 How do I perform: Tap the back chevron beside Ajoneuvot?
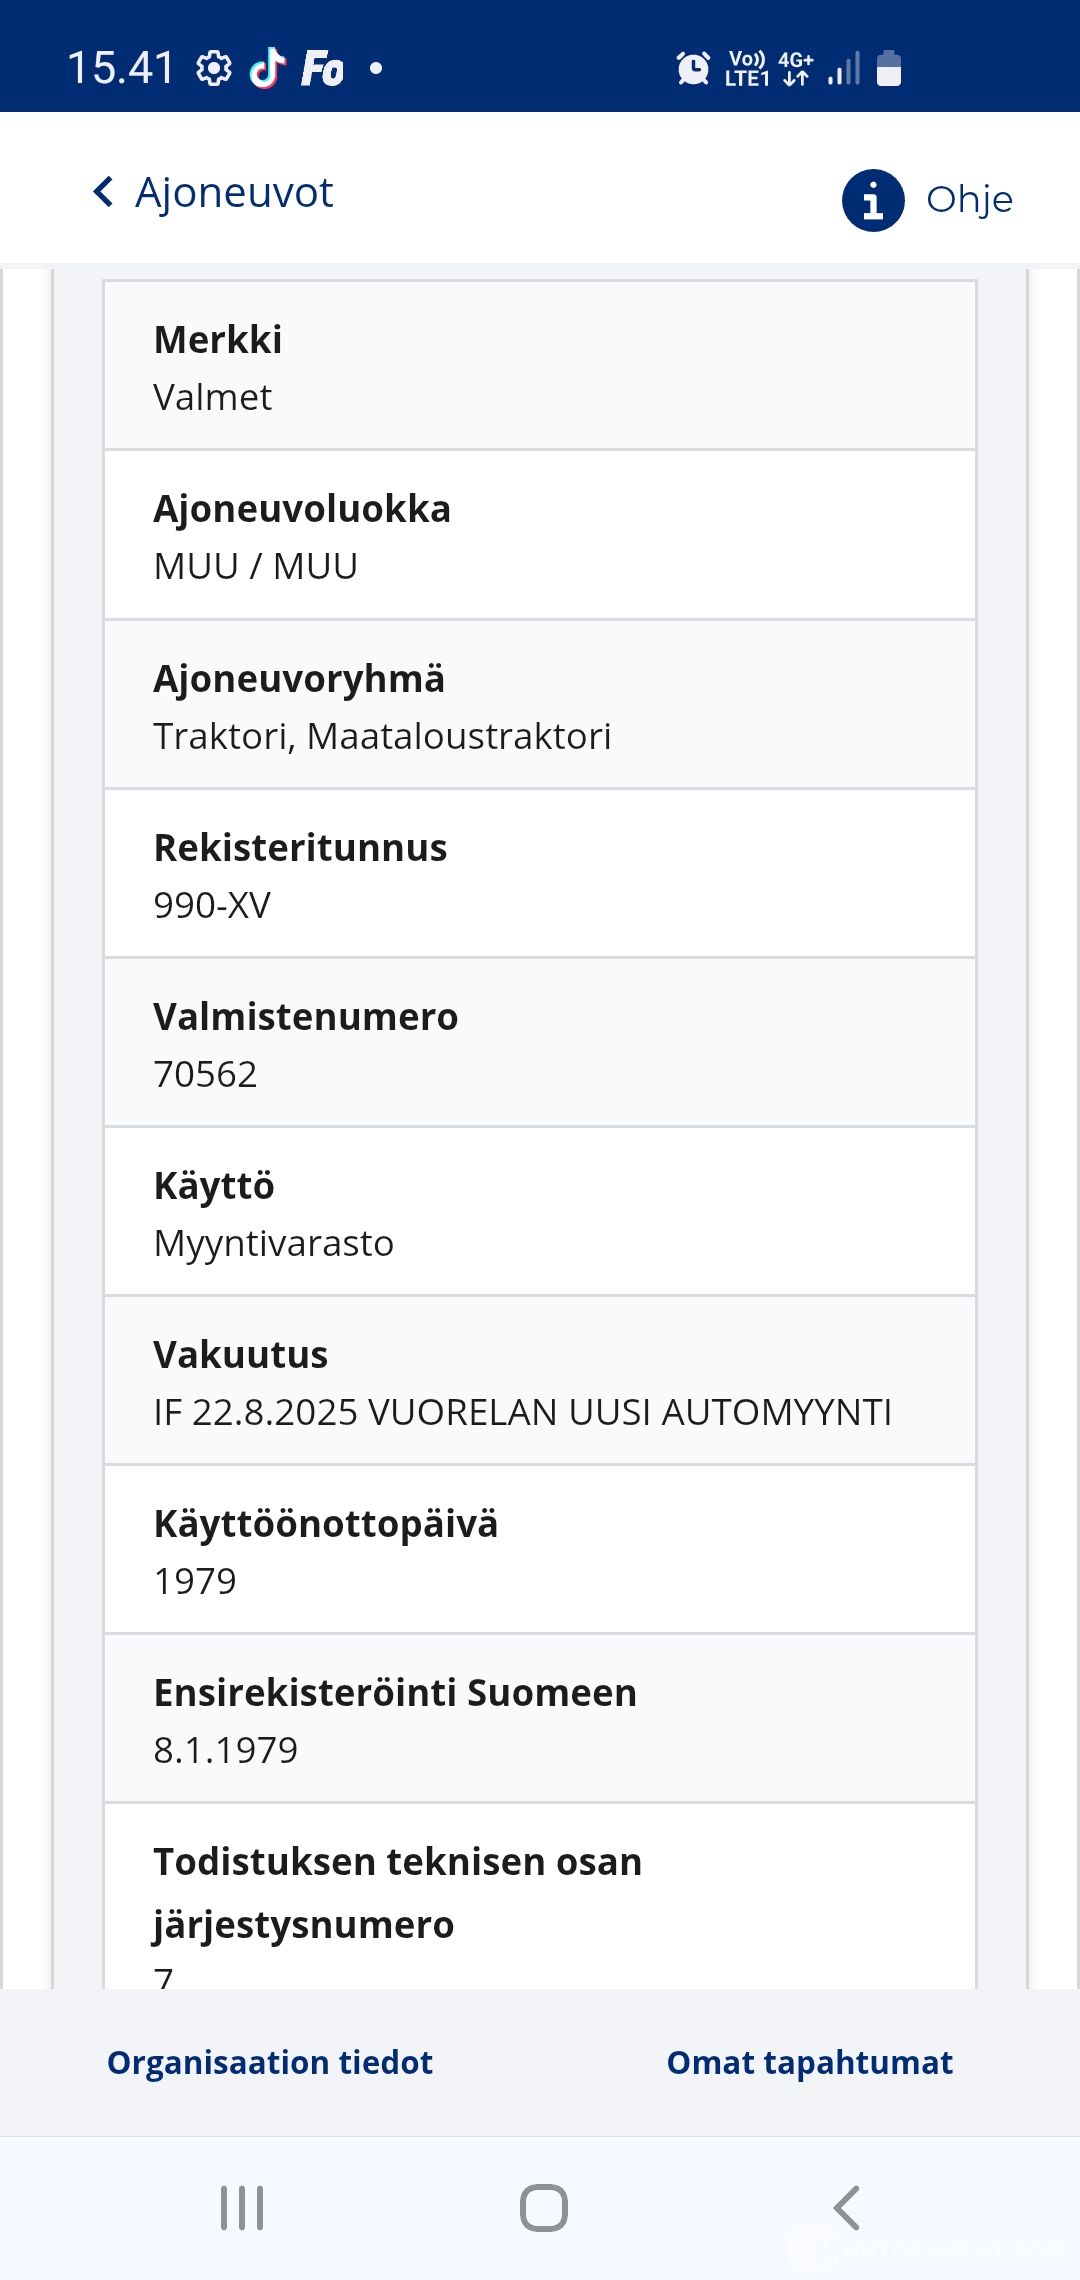pyautogui.click(x=103, y=192)
